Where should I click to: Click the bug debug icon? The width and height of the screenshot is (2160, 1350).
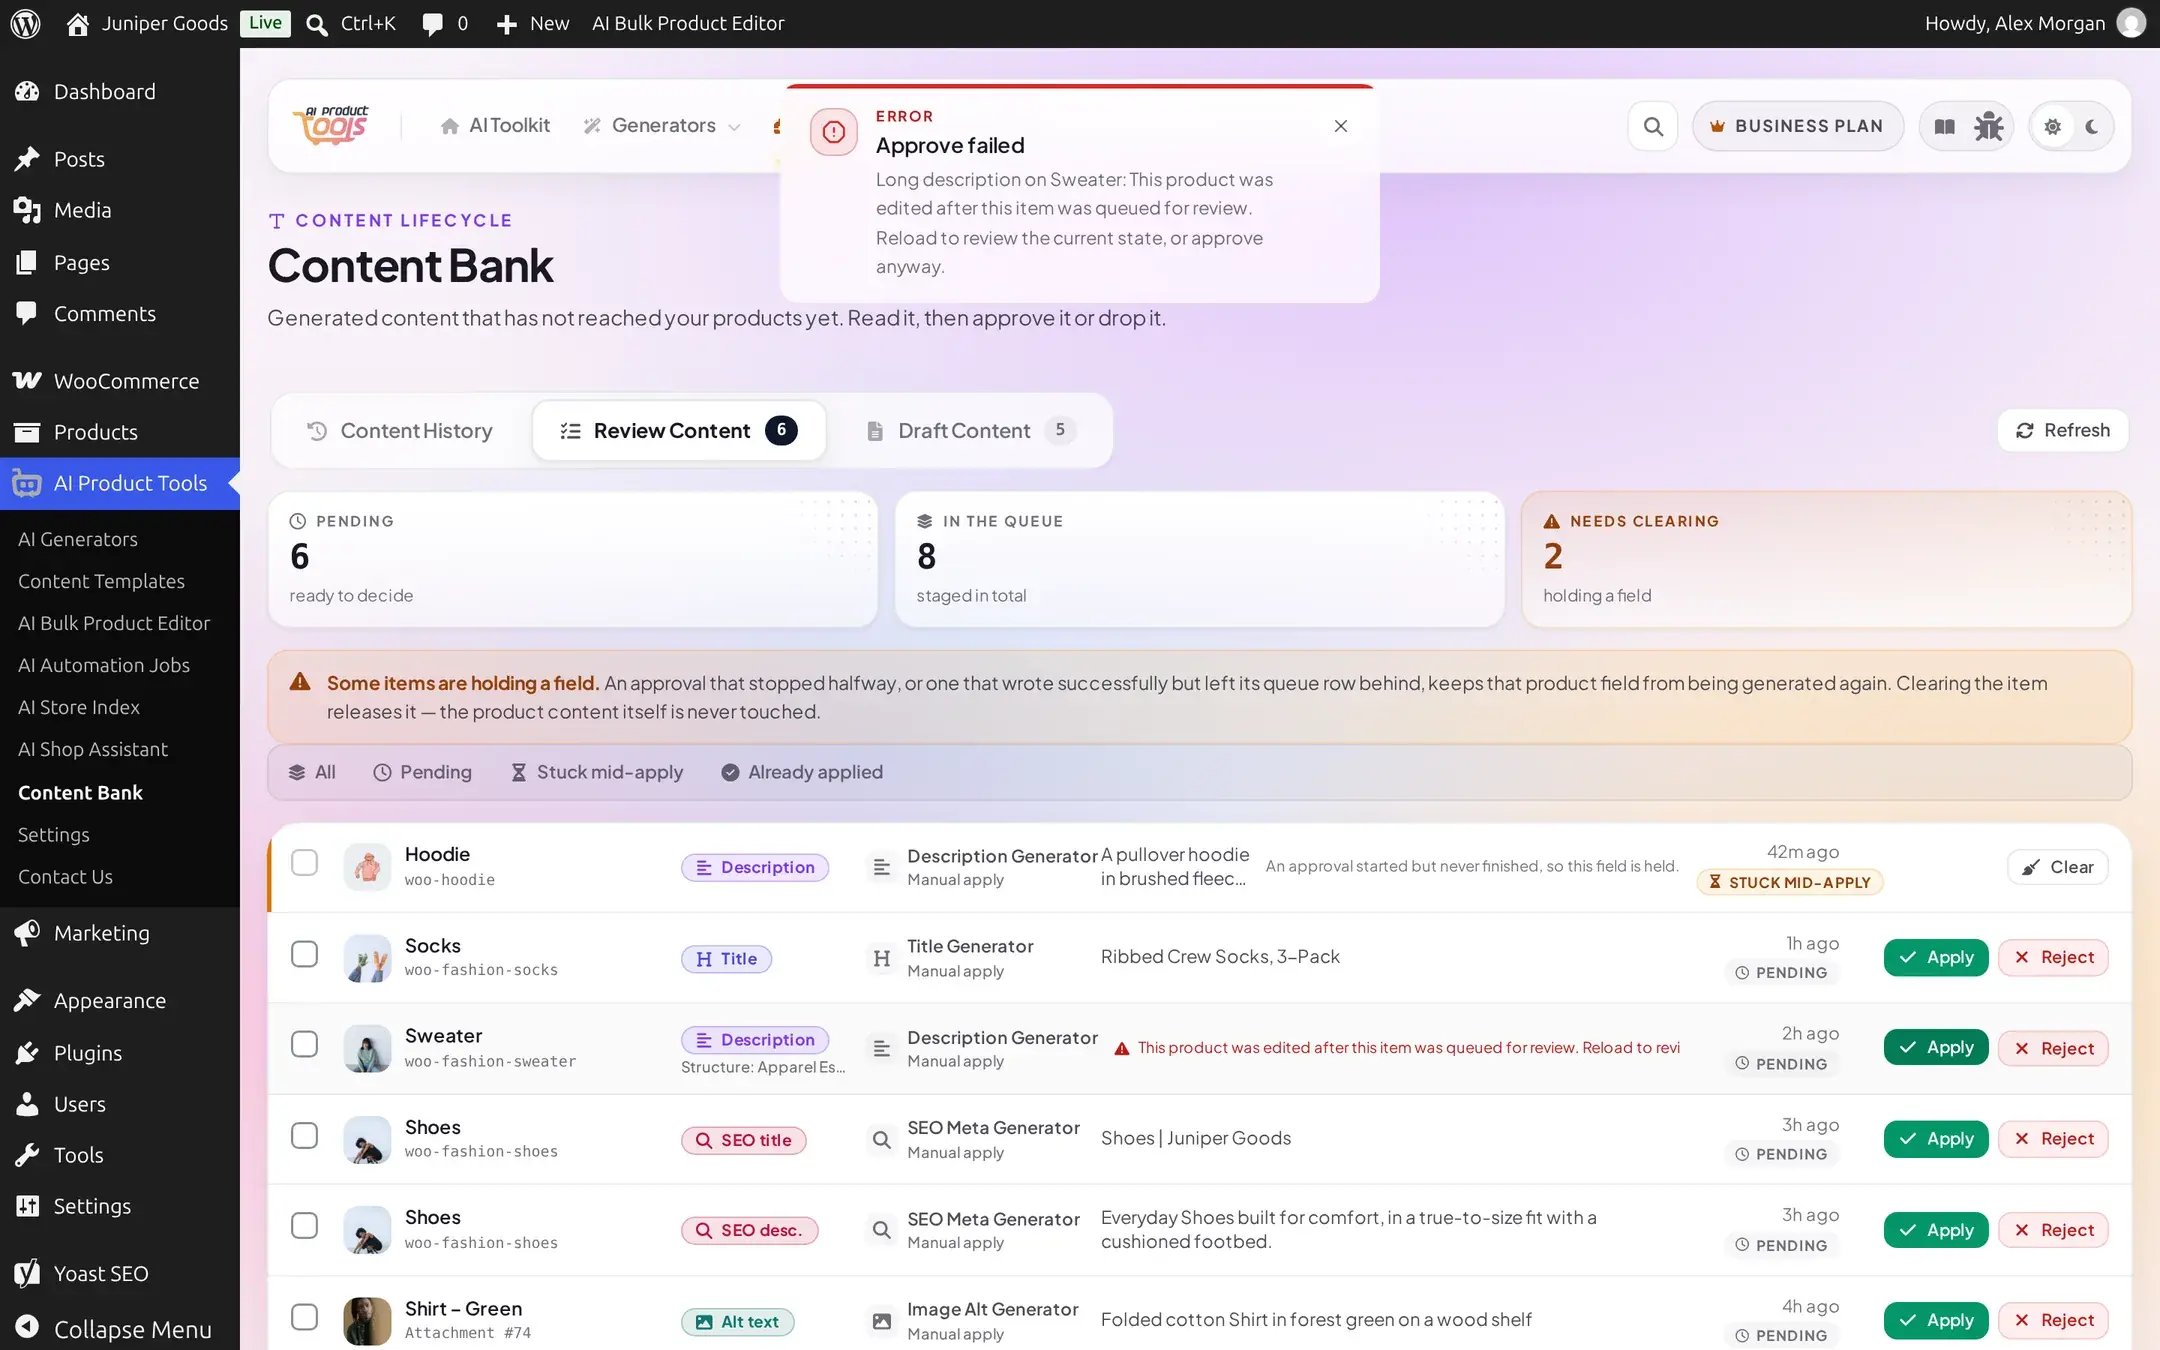tap(1988, 126)
